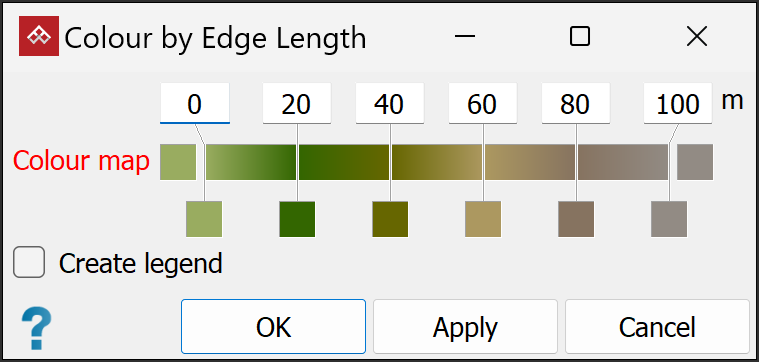Select the 60 value input field
759x362 pixels.
click(483, 103)
